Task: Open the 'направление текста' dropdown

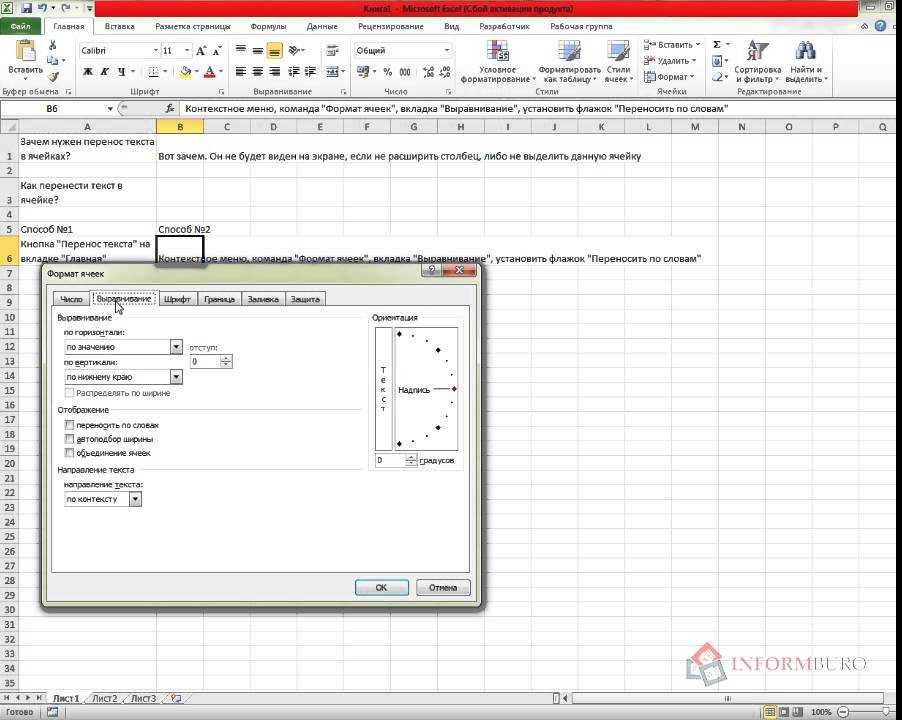Action: tap(135, 499)
